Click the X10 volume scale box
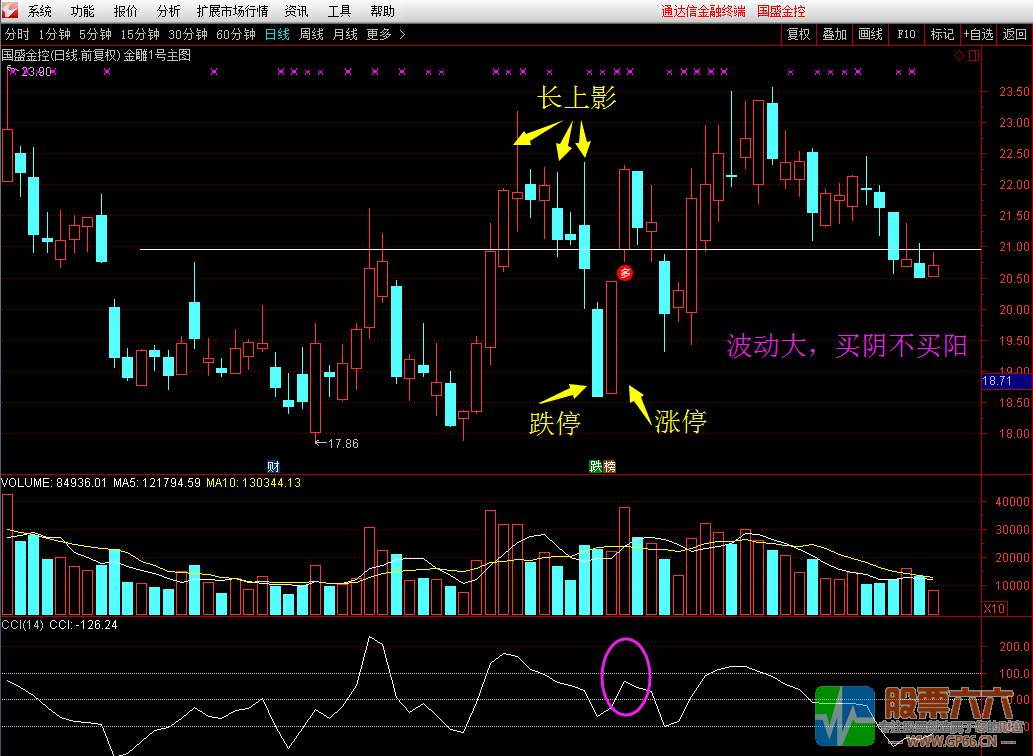The image size is (1033, 756). coord(994,608)
